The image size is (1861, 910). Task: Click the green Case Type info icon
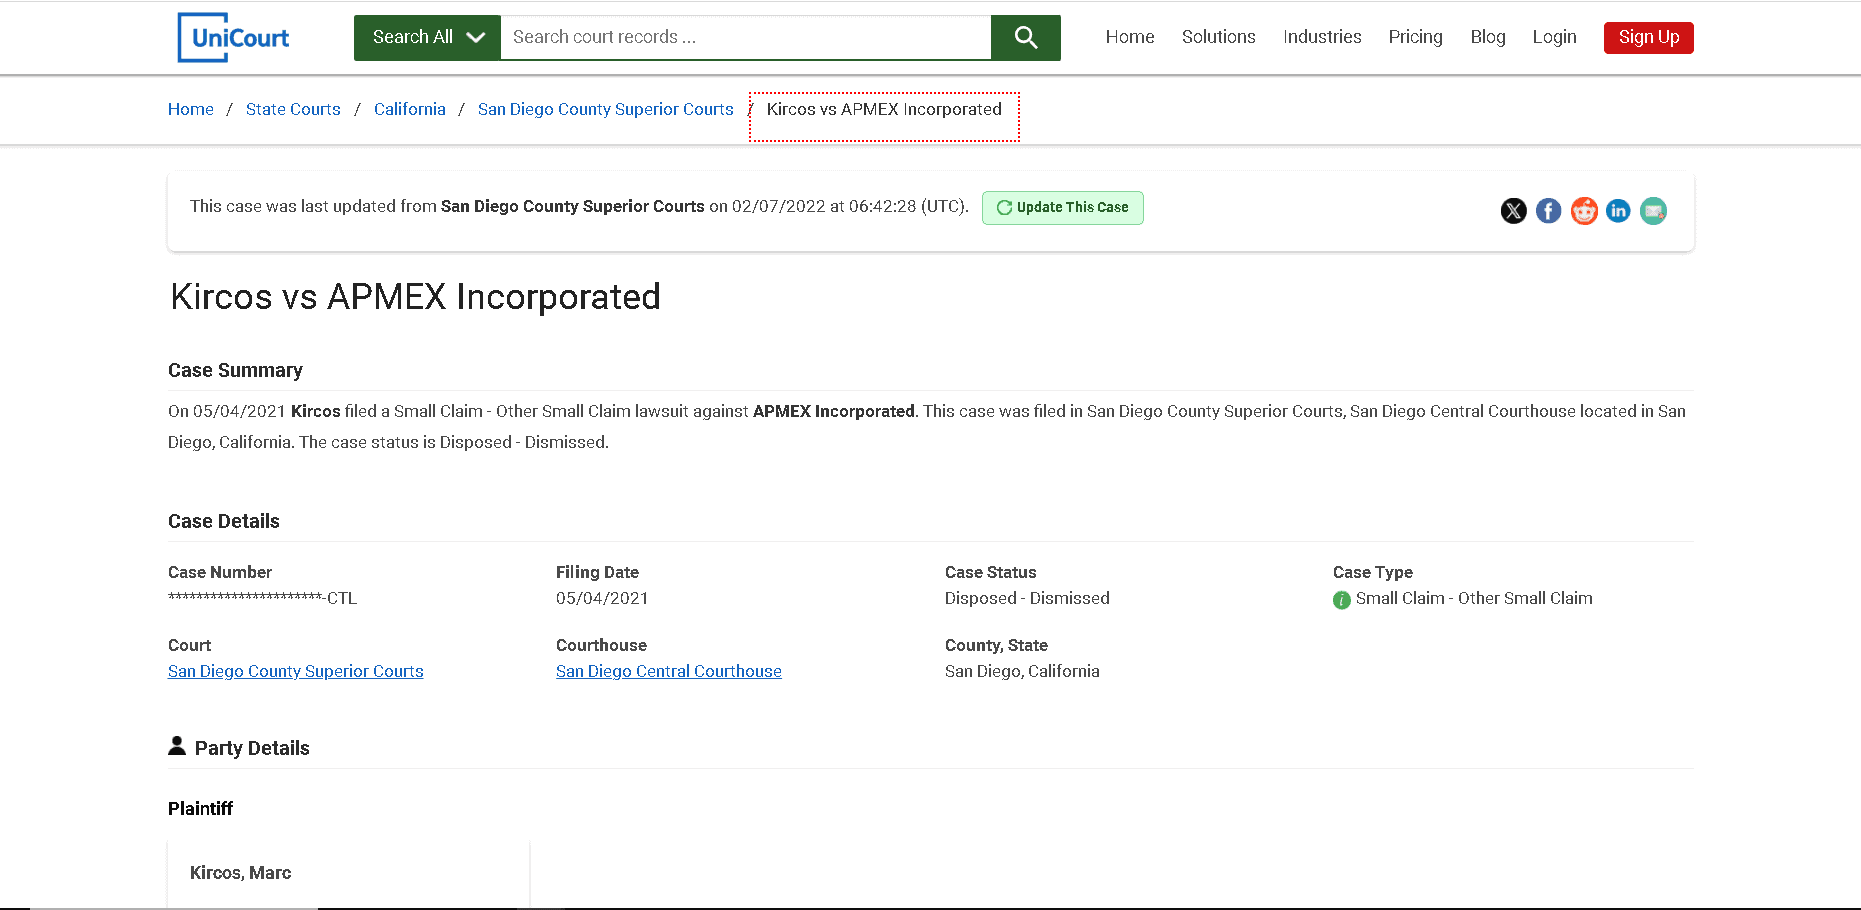point(1342,600)
